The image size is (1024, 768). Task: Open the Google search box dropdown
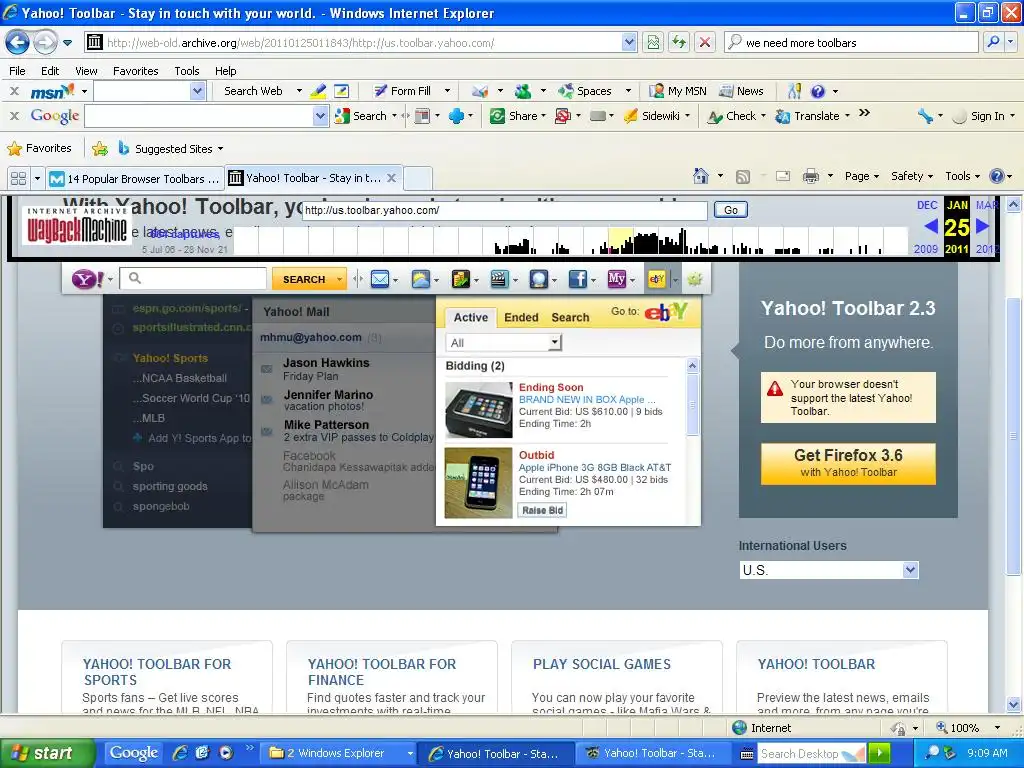(x=319, y=116)
